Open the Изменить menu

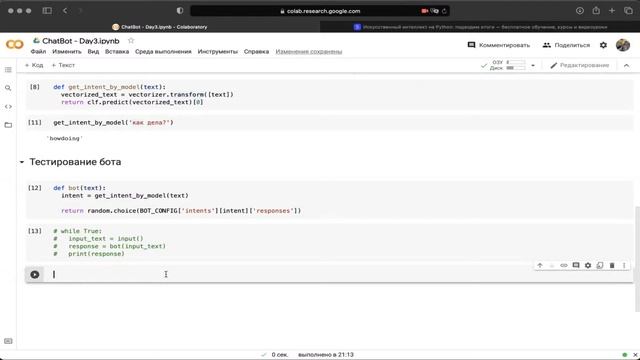(67, 51)
